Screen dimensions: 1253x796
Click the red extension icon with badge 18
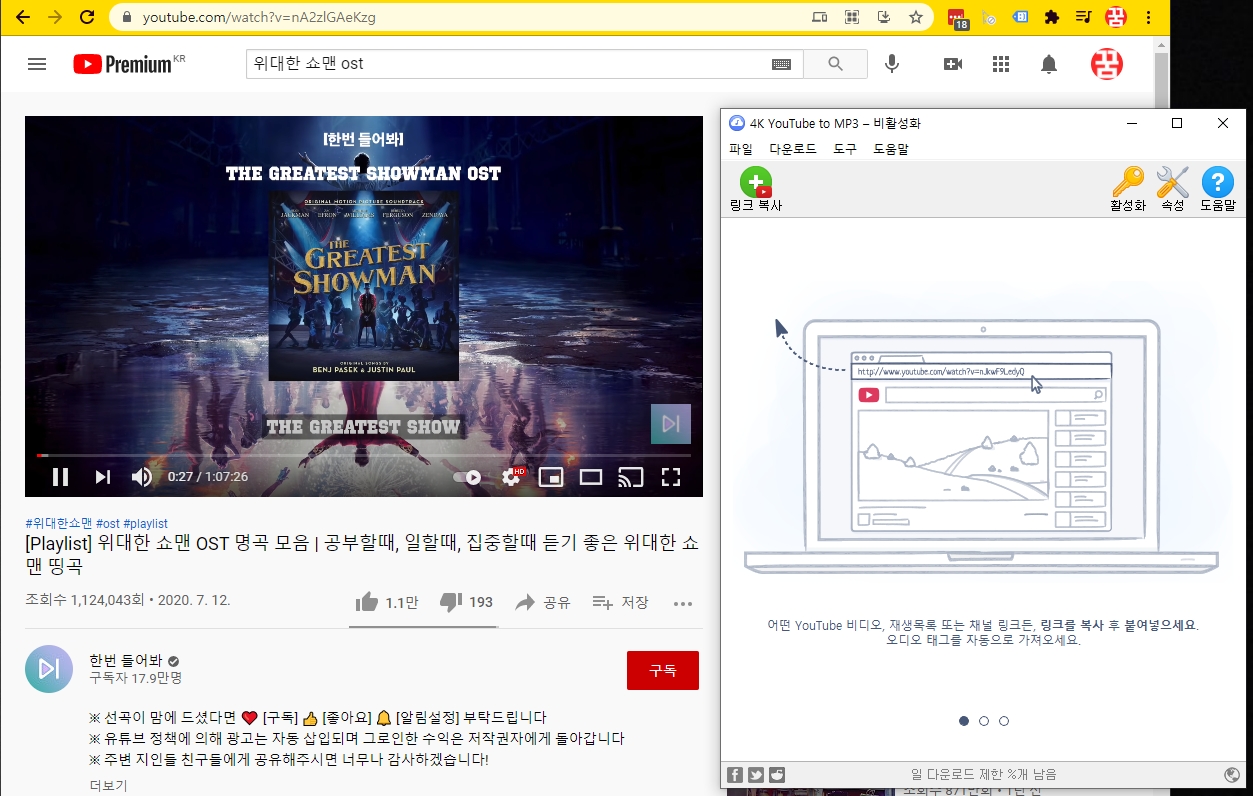pos(957,18)
